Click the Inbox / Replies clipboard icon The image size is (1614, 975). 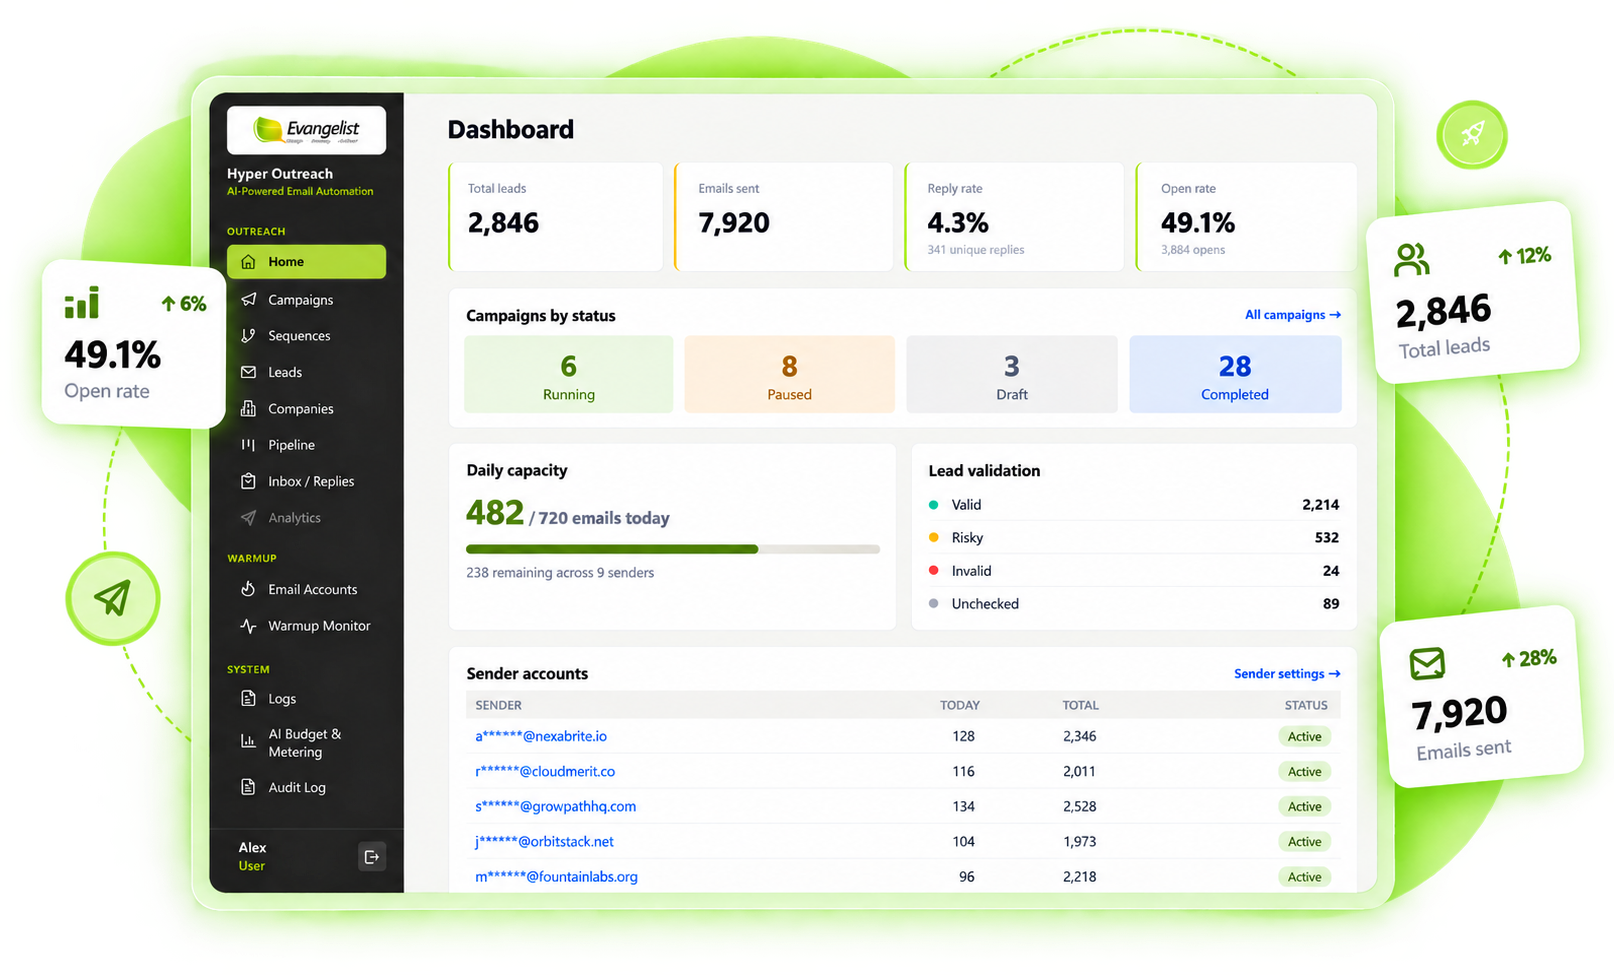click(248, 481)
